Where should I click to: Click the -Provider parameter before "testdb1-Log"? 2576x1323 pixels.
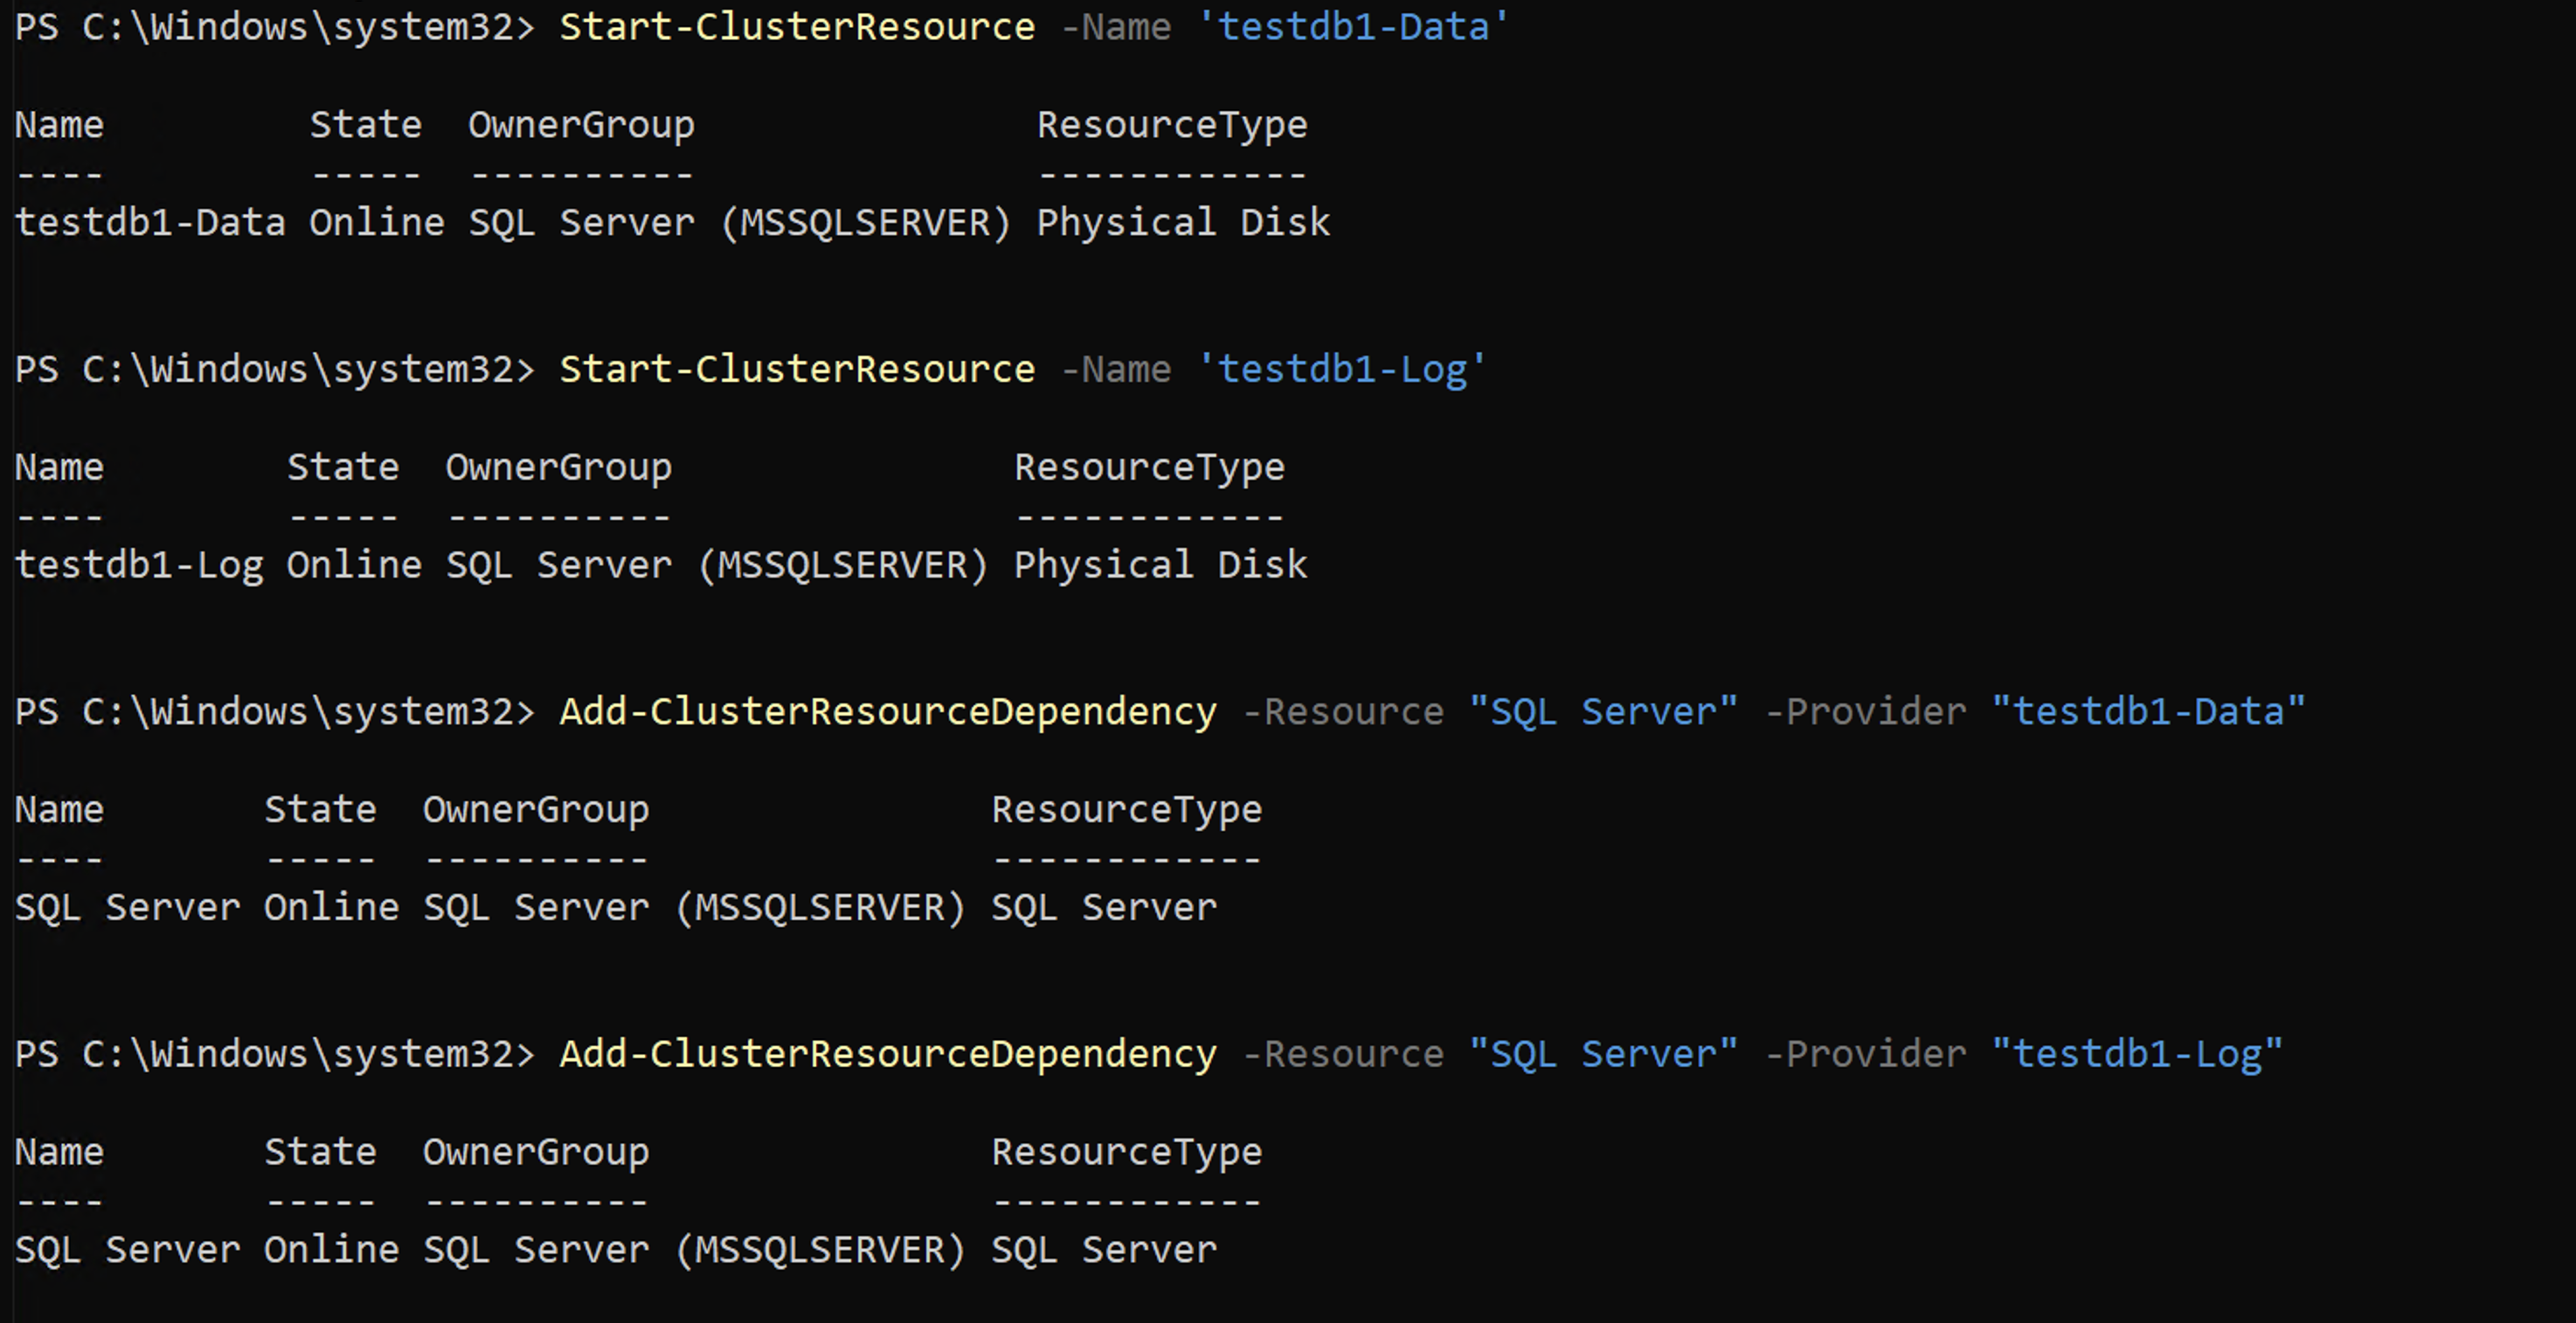(1865, 1054)
